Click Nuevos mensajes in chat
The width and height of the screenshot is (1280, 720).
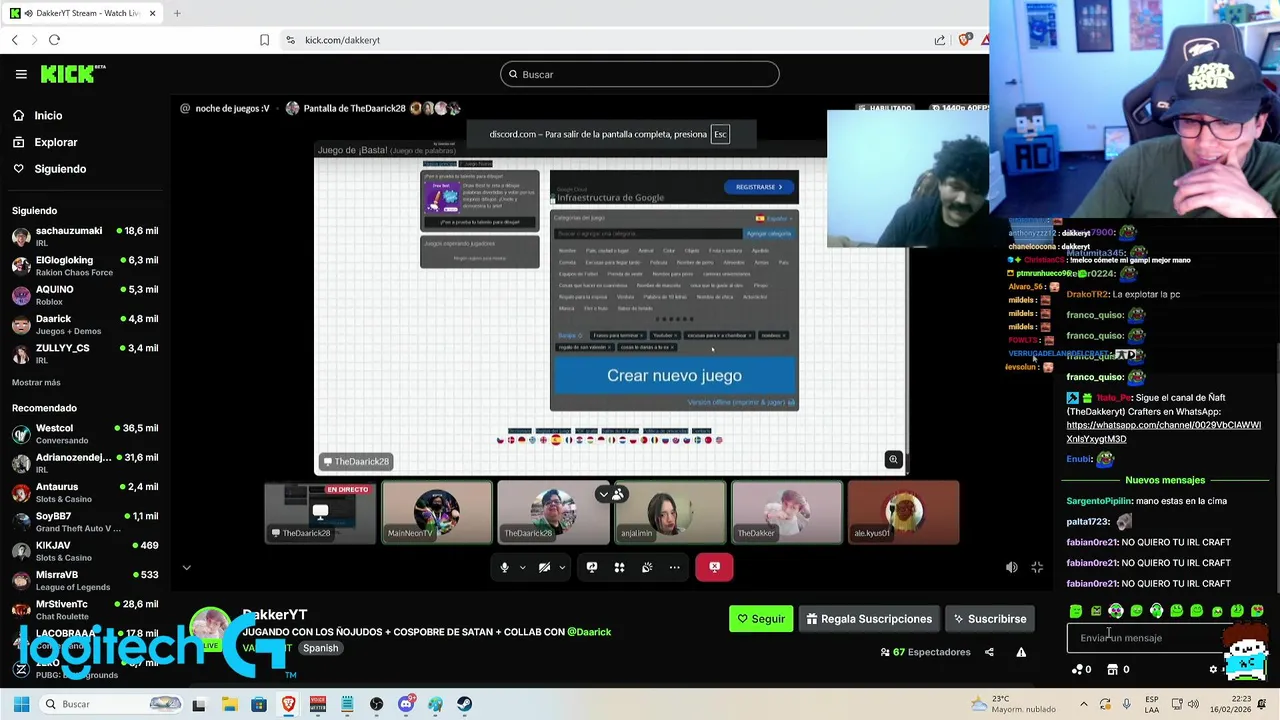pos(1165,480)
